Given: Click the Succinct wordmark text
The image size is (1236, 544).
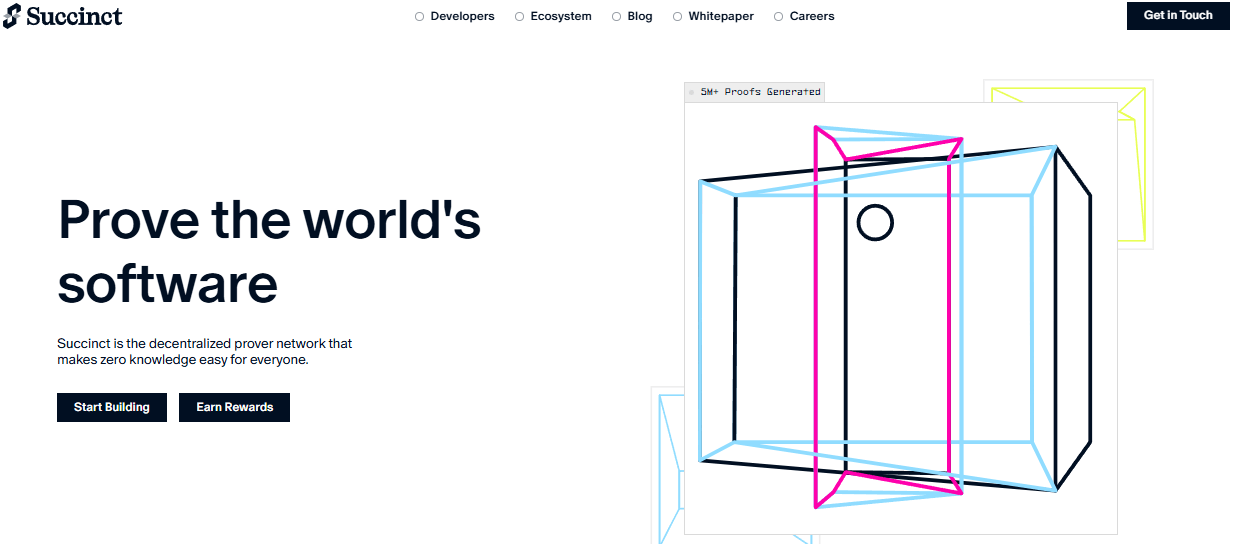Looking at the screenshot, I should (75, 17).
